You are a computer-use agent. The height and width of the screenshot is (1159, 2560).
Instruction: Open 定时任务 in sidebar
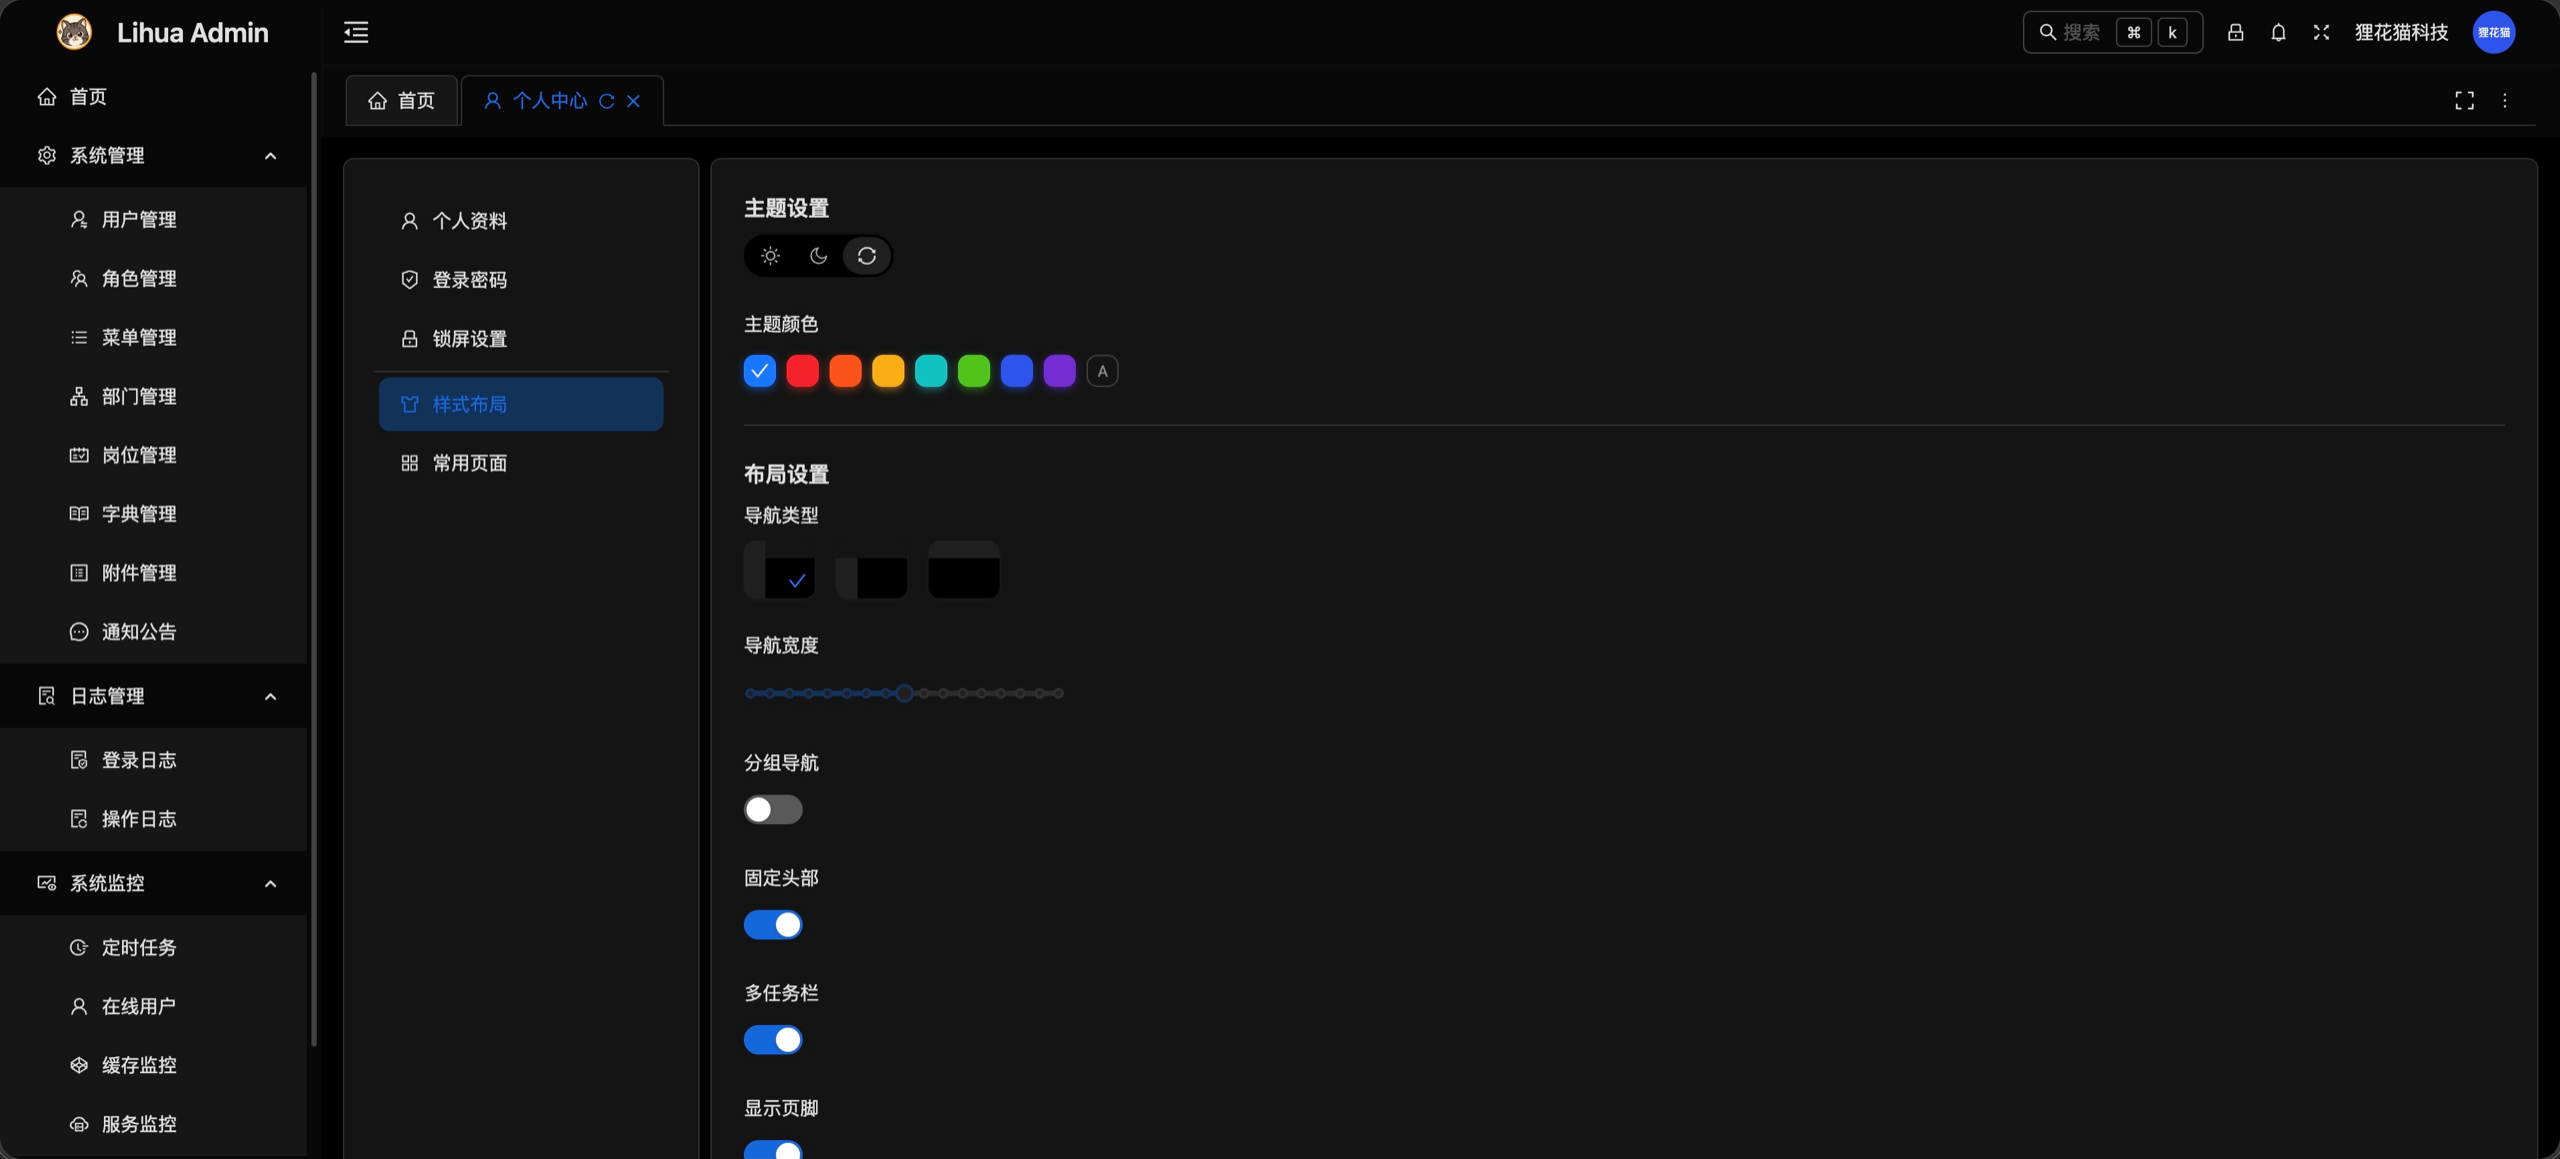[154, 947]
